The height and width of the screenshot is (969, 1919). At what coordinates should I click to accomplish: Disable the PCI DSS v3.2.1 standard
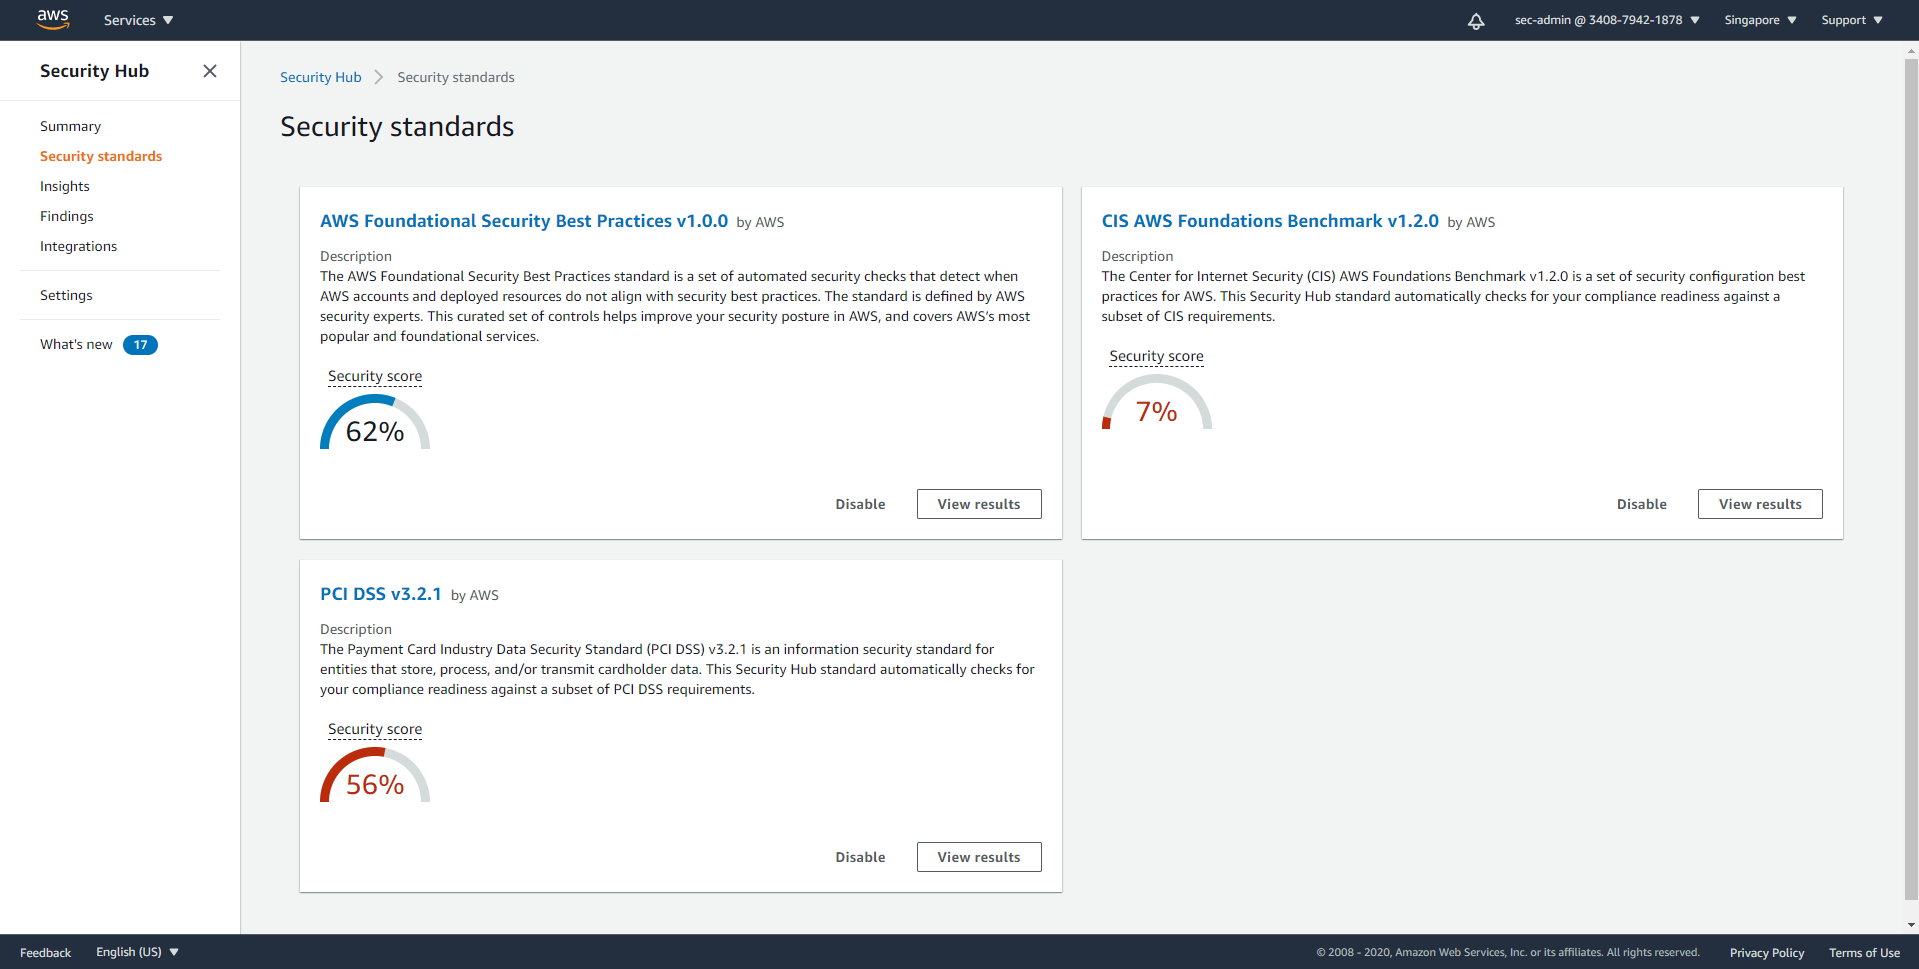pos(861,857)
